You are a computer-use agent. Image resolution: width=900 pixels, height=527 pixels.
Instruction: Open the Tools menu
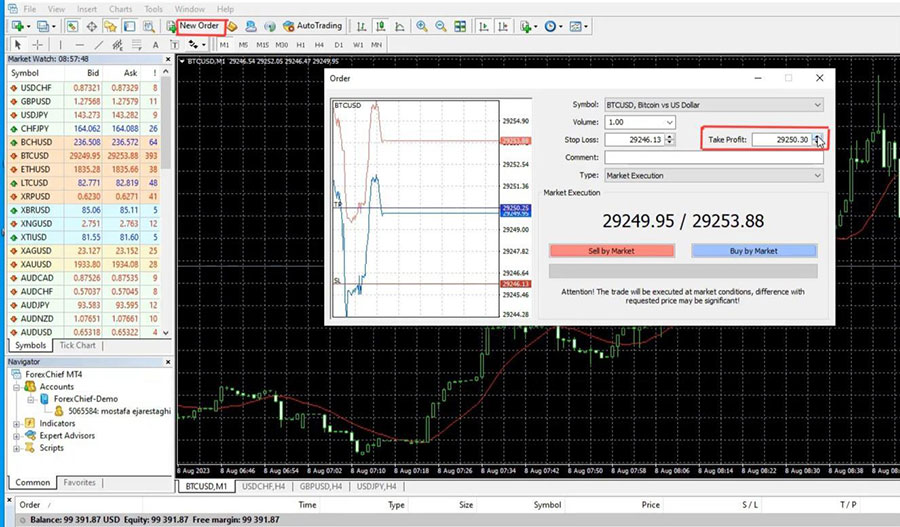point(153,9)
